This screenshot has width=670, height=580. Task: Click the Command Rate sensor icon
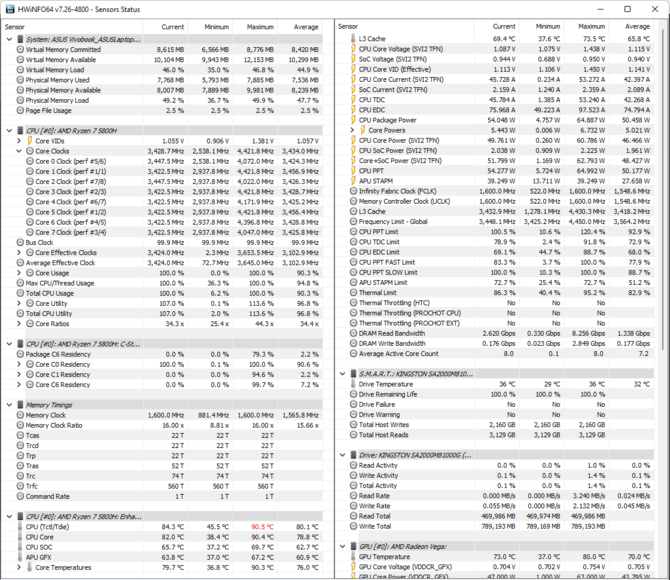tap(20, 496)
